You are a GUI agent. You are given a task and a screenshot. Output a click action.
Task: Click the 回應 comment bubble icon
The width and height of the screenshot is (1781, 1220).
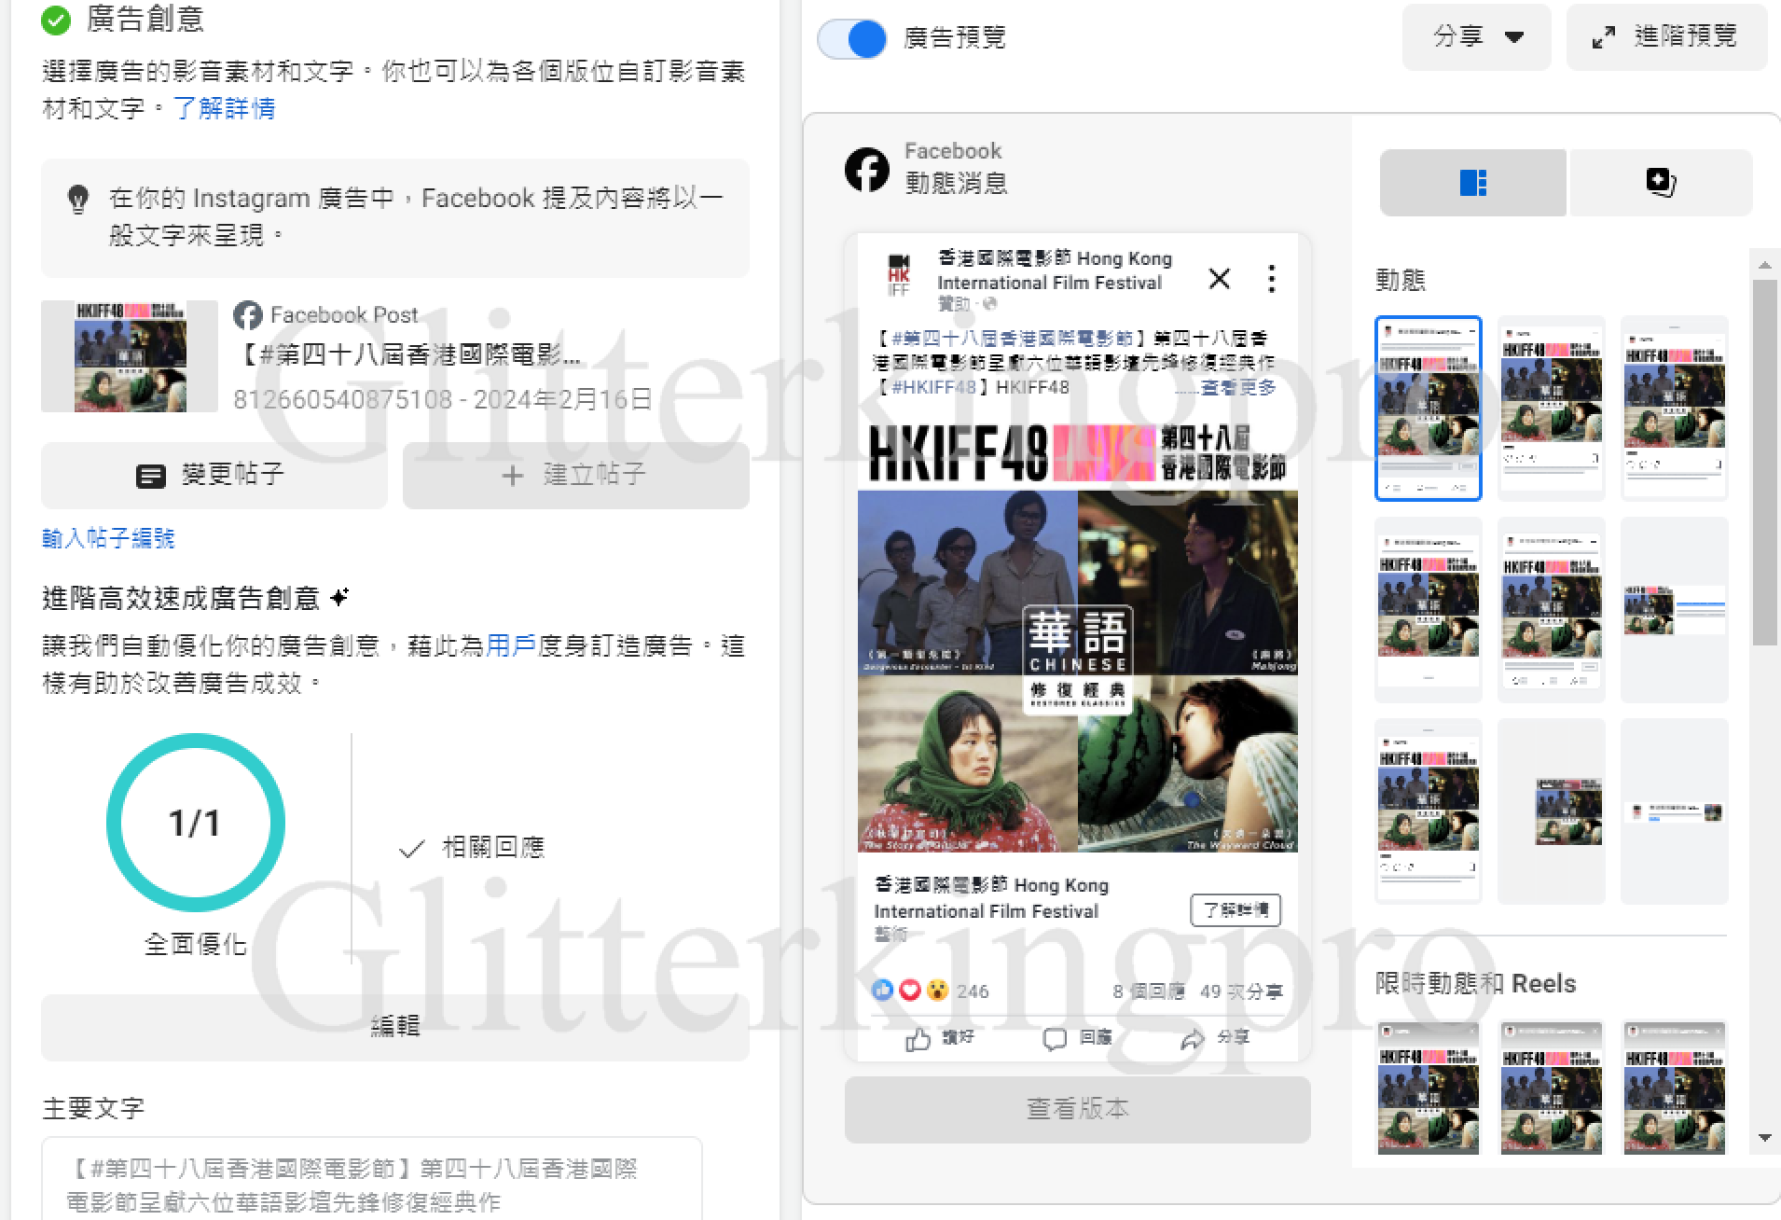pos(1054,1040)
